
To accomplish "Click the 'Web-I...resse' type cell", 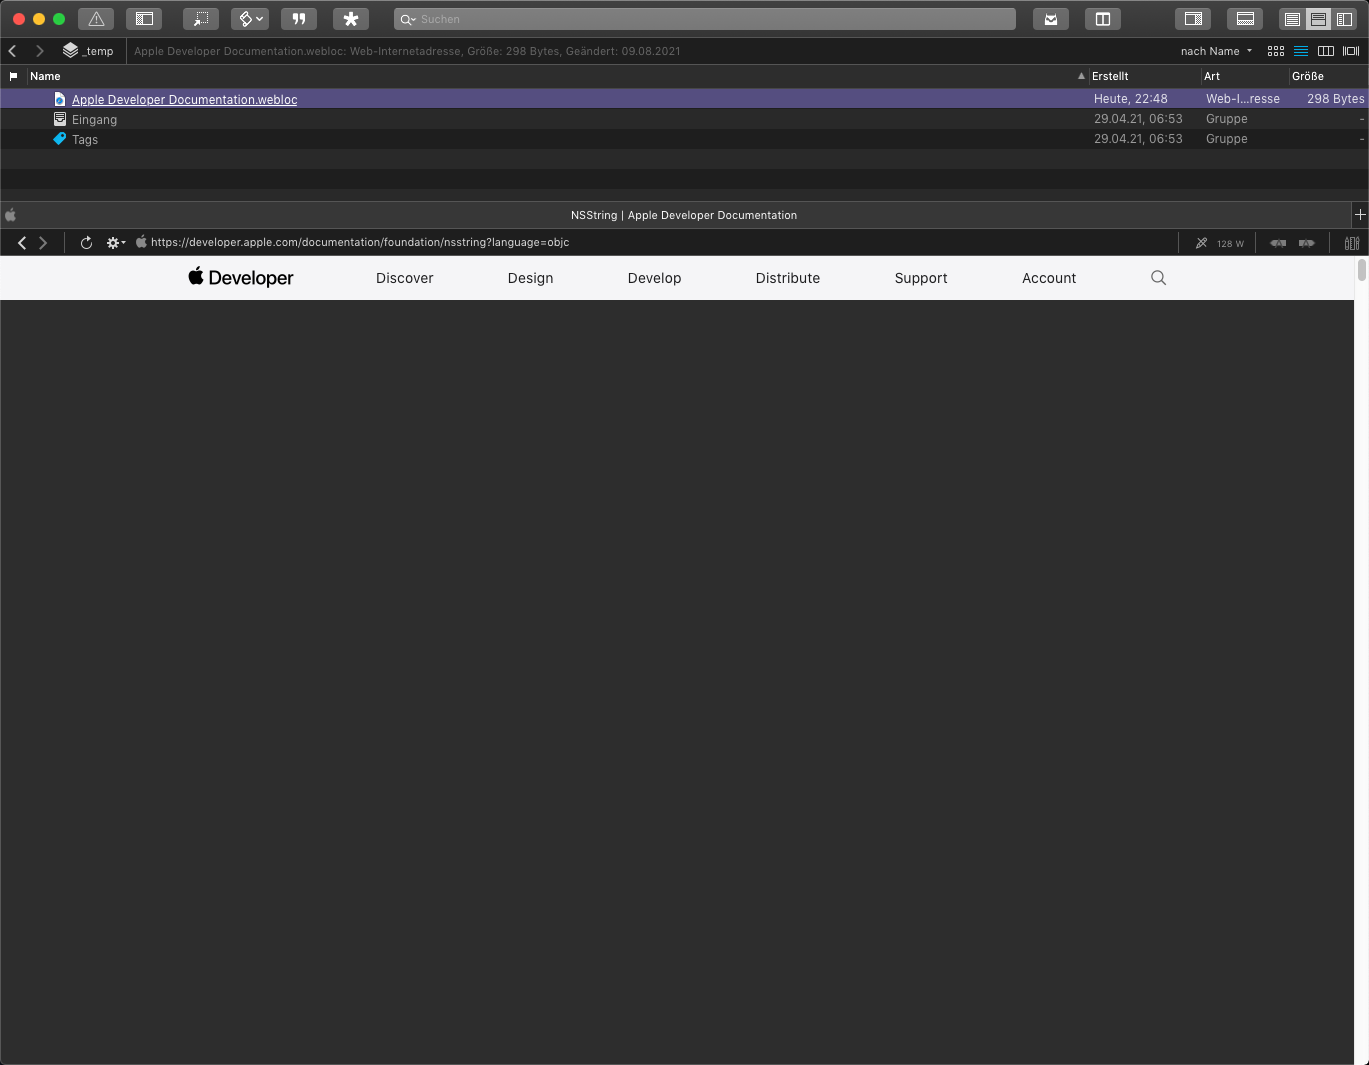I will point(1243,99).
